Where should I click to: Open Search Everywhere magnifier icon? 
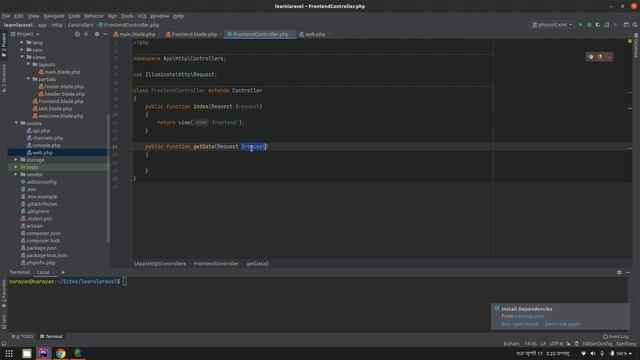point(635,25)
